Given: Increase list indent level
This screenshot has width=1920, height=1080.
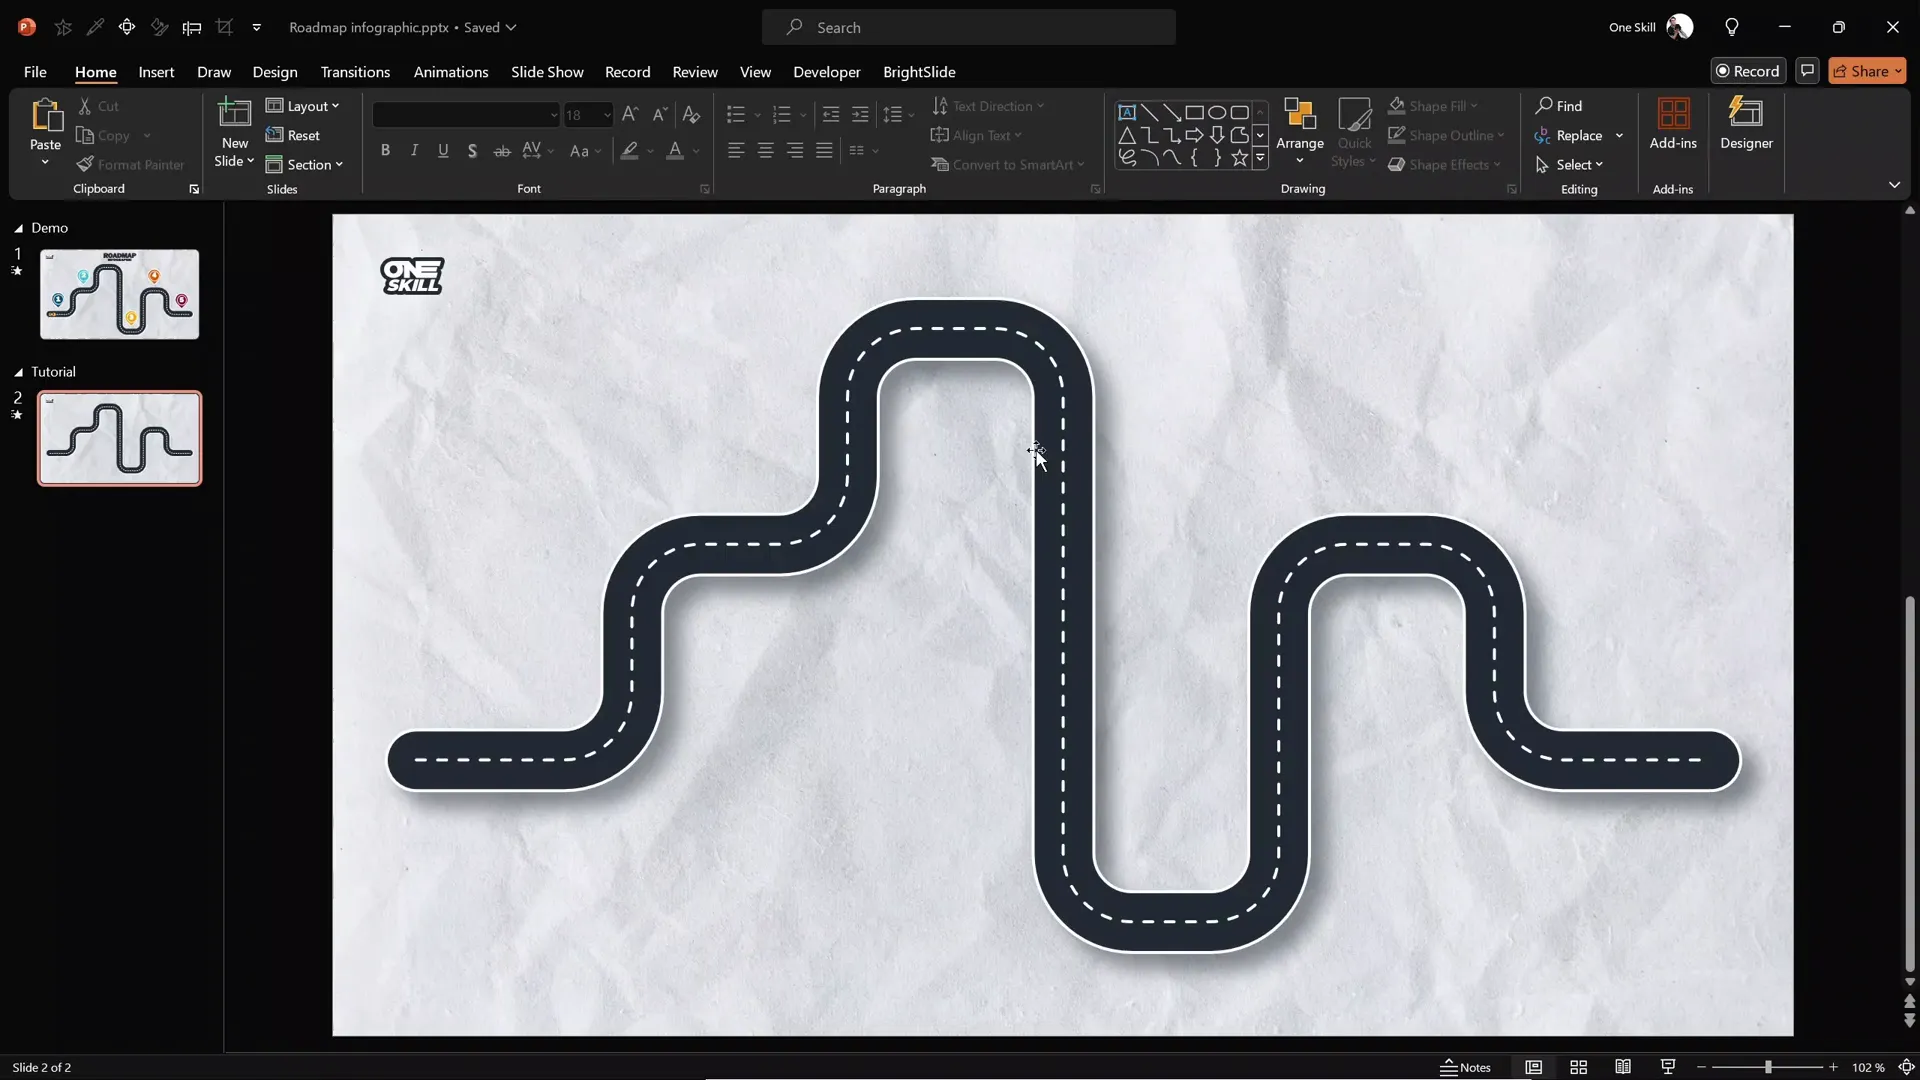Looking at the screenshot, I should coord(860,115).
